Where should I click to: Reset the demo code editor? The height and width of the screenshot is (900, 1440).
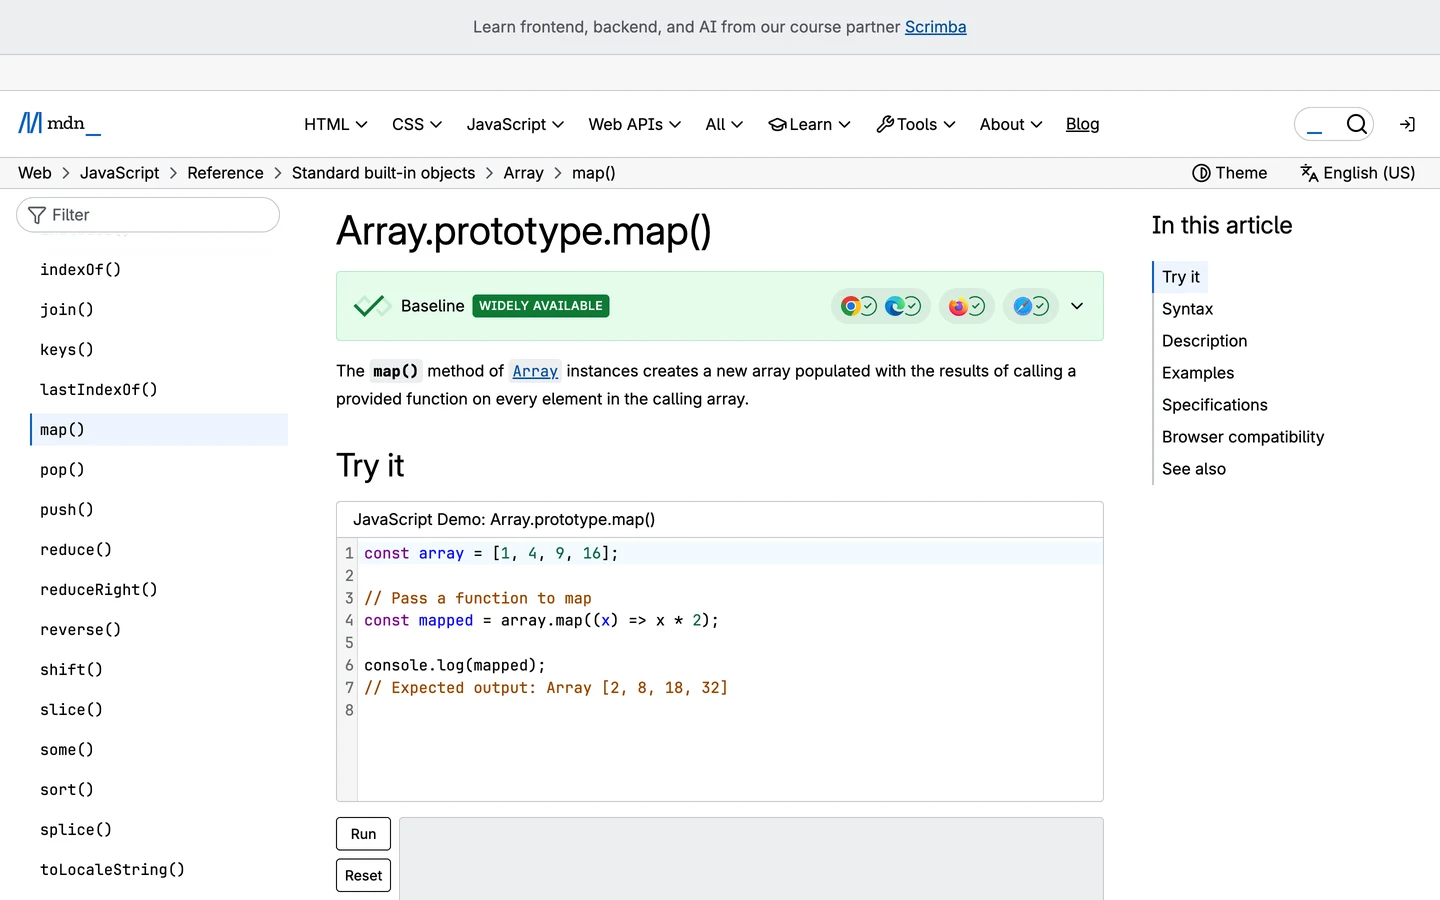(363, 876)
